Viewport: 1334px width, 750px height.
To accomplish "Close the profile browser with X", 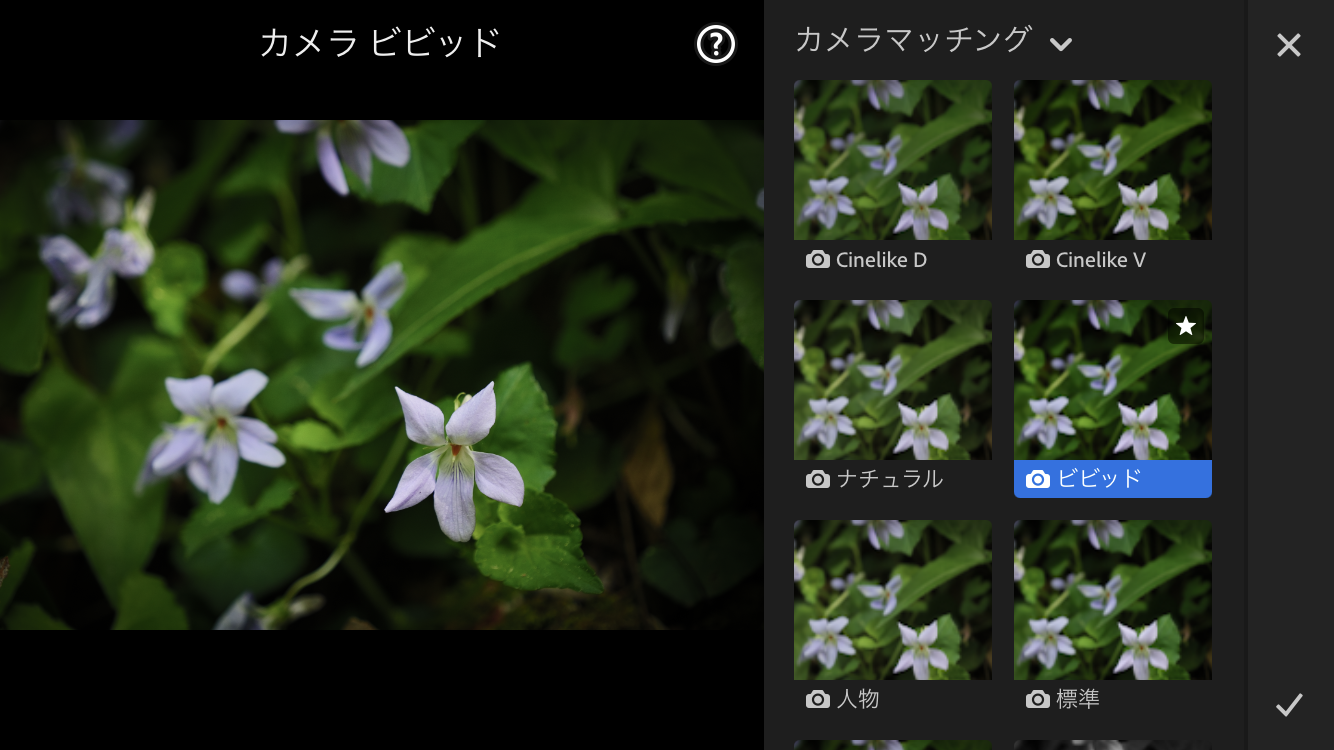I will click(x=1289, y=45).
